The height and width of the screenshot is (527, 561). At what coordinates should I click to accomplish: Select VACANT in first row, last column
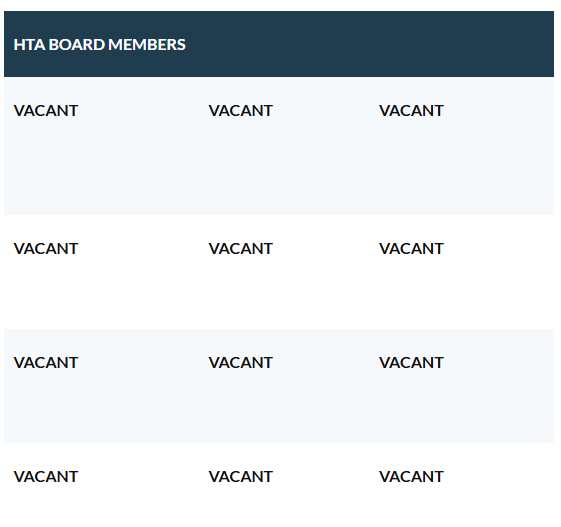[411, 111]
